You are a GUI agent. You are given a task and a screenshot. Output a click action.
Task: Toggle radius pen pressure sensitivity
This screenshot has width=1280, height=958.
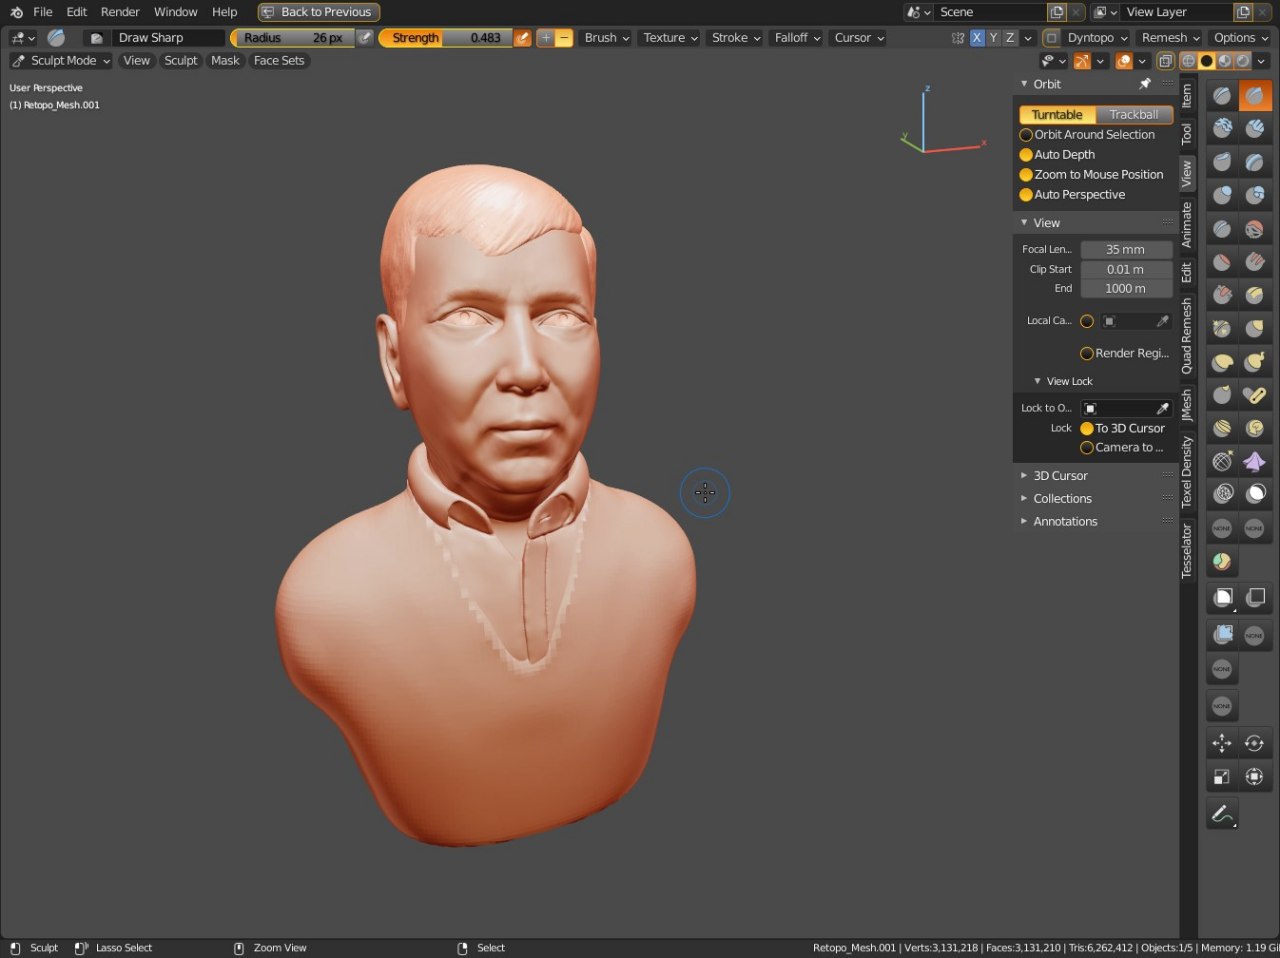(365, 37)
